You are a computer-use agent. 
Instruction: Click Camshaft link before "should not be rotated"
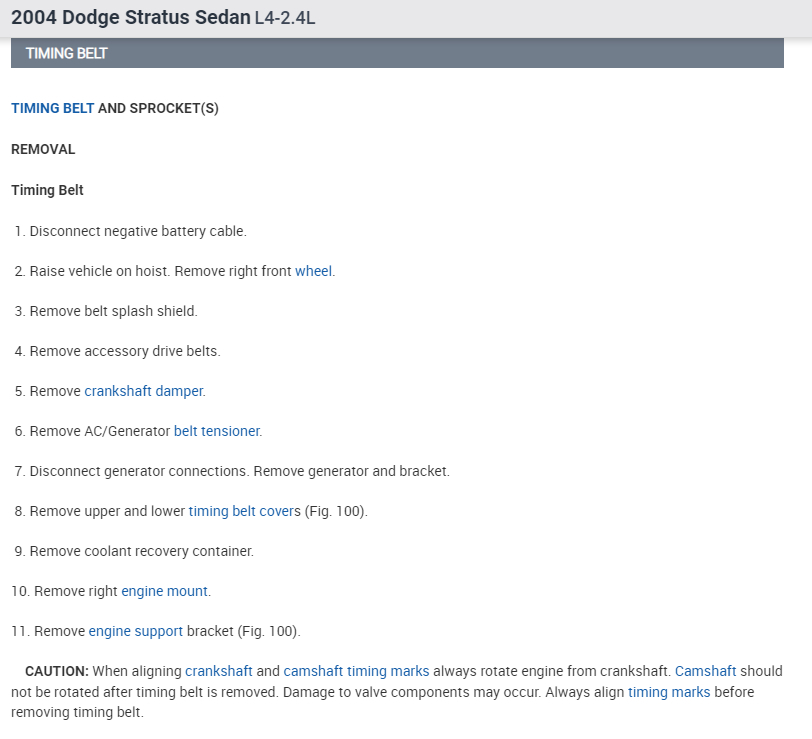click(x=705, y=671)
